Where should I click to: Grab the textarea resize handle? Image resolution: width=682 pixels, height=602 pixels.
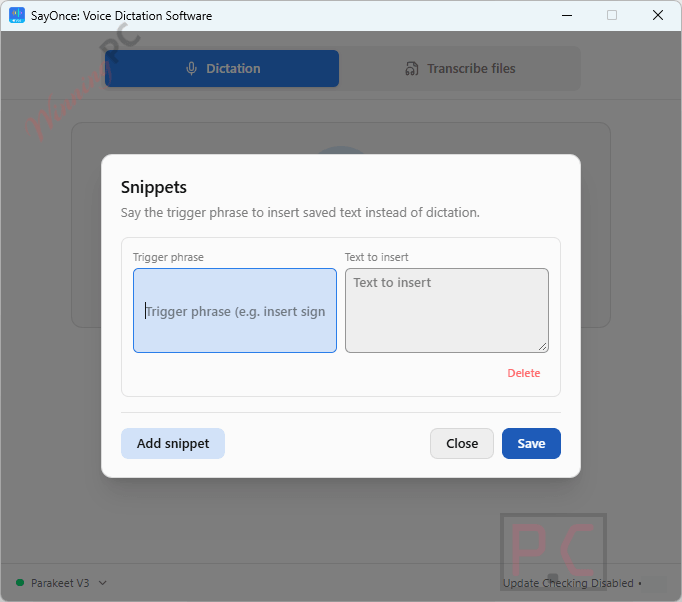click(x=543, y=347)
